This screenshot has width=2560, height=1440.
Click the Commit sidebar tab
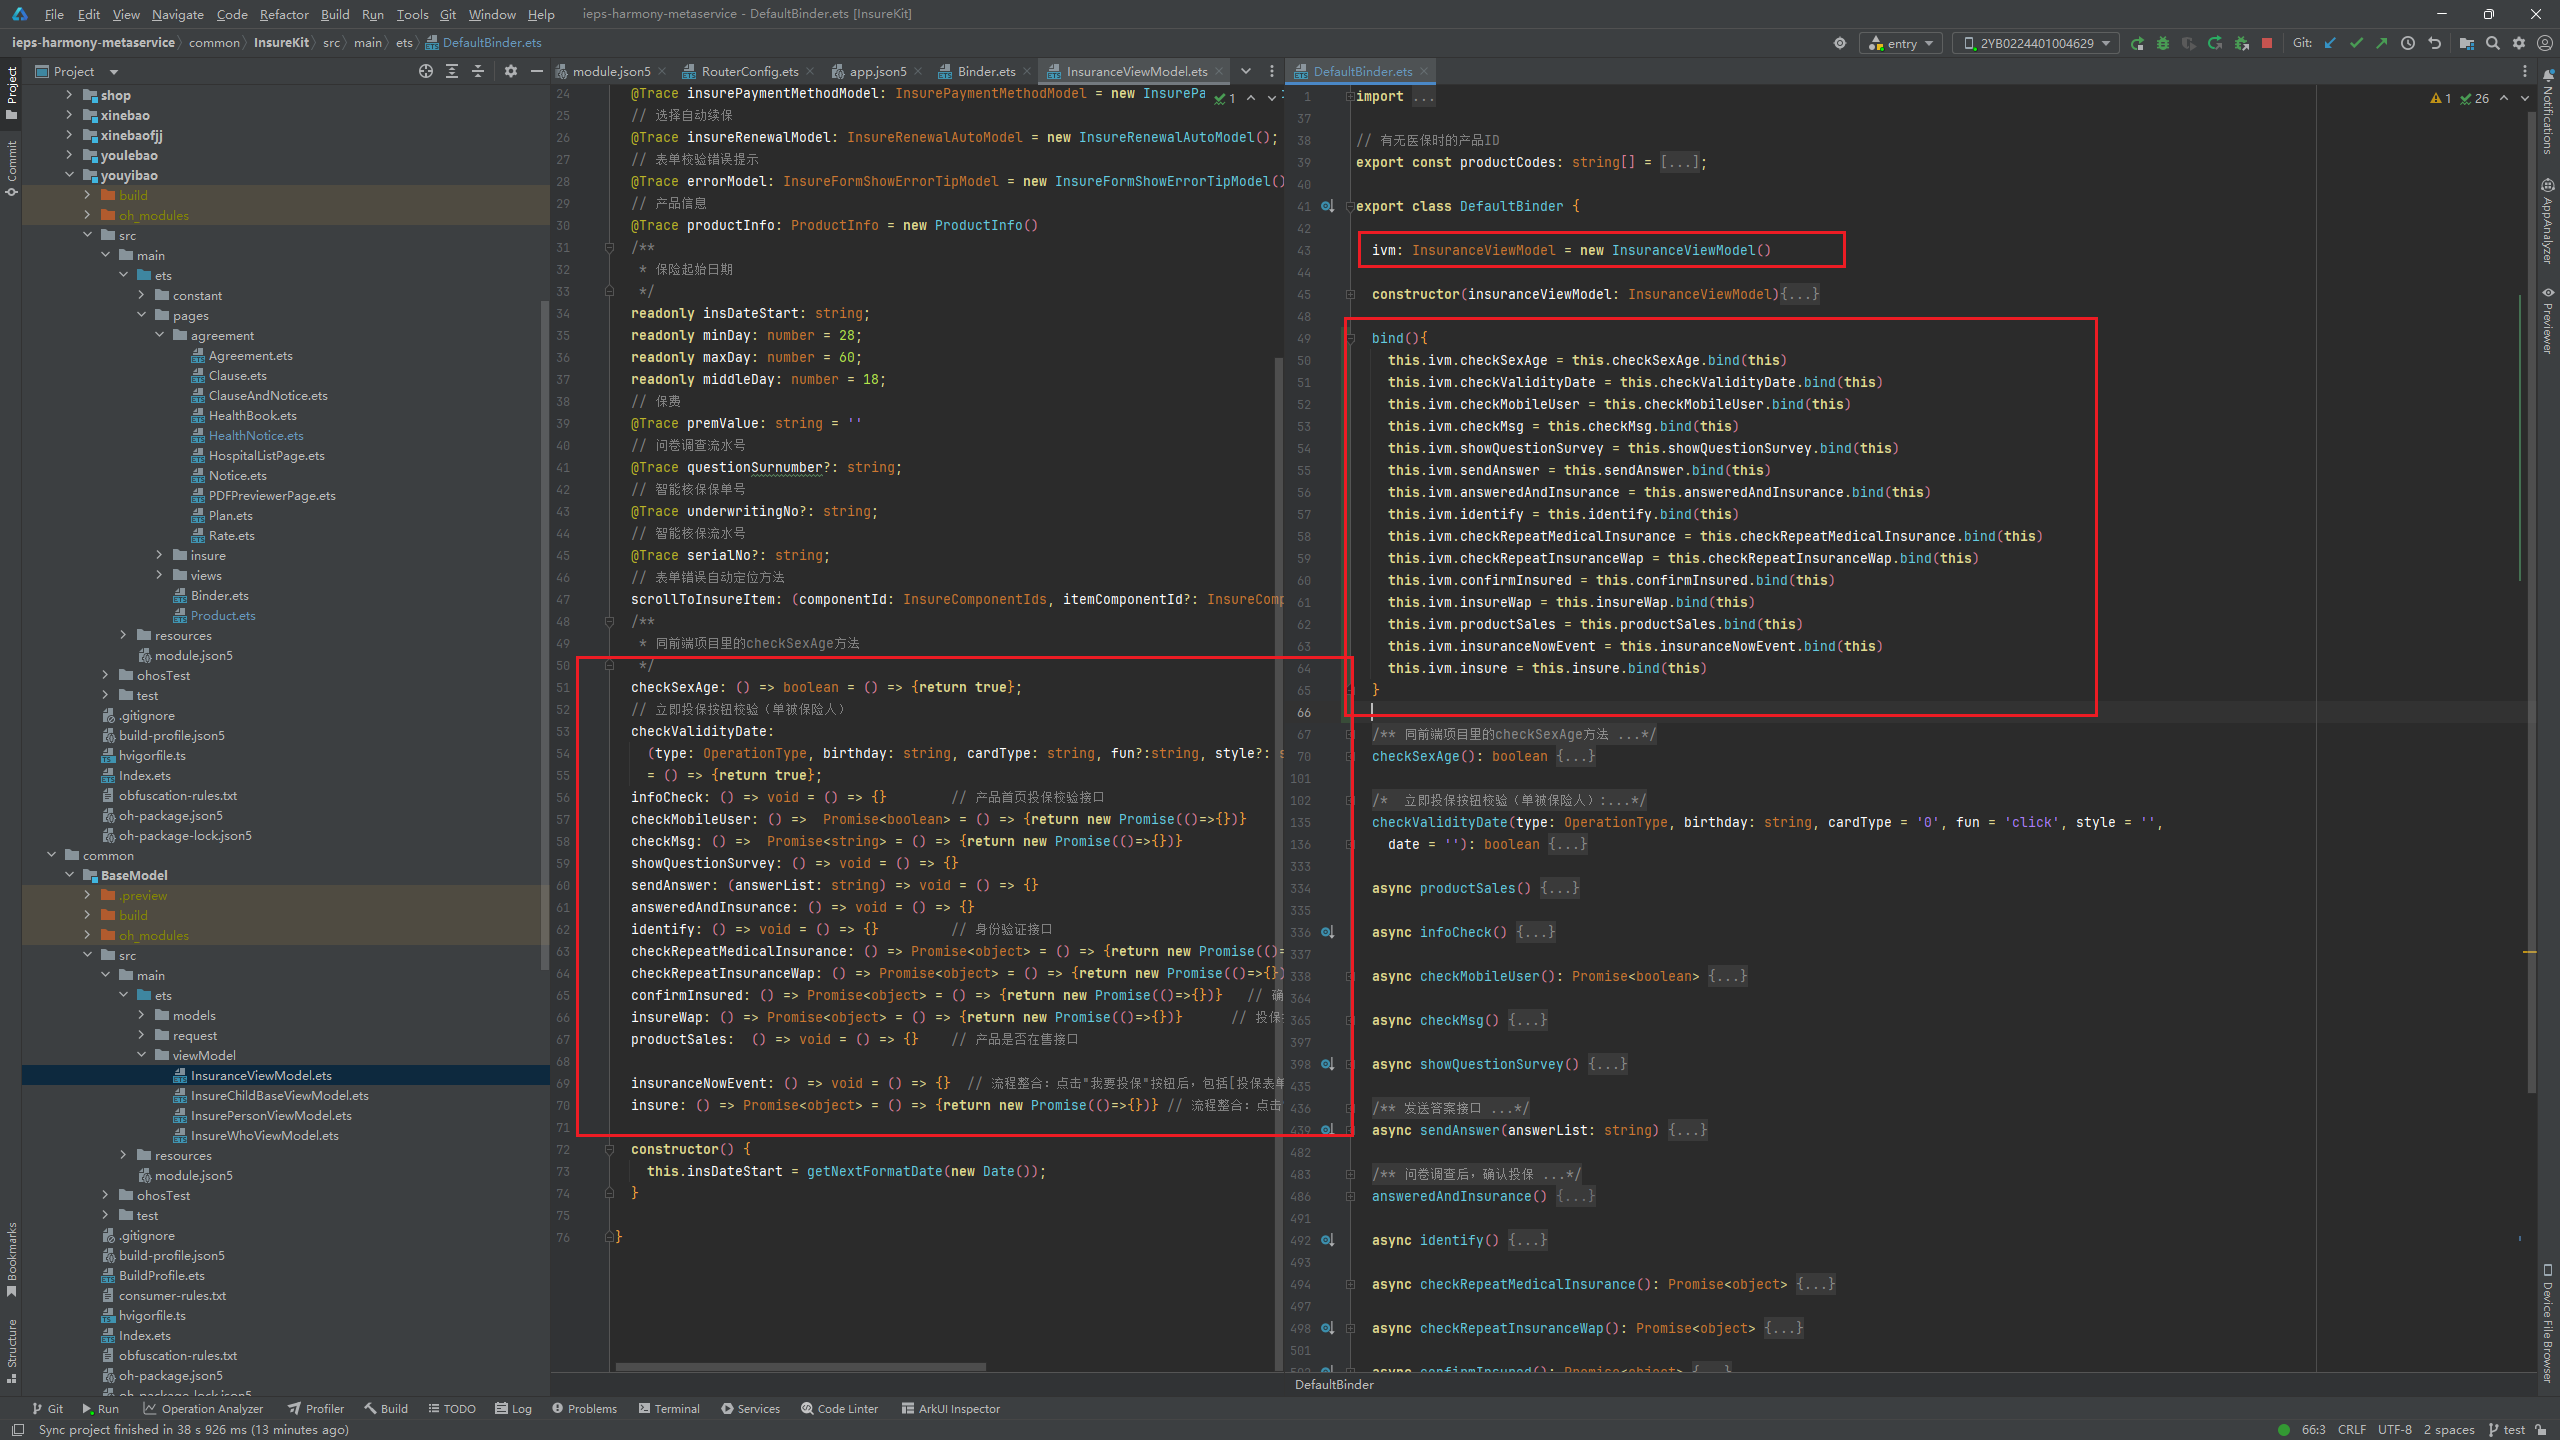pos(11,168)
